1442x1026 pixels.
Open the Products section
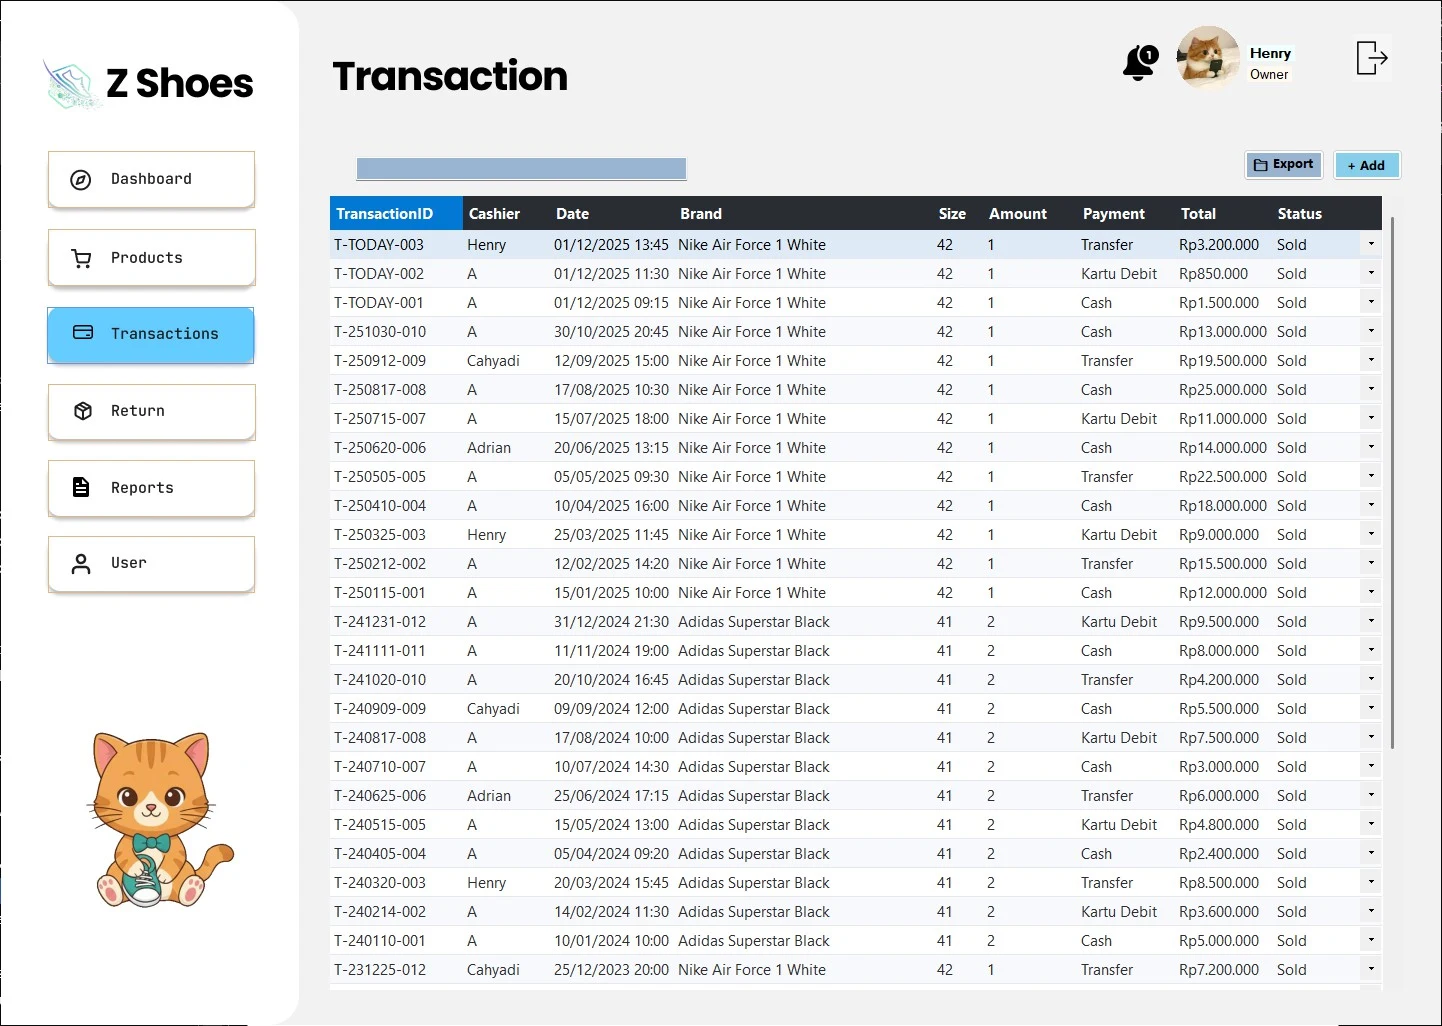click(151, 258)
